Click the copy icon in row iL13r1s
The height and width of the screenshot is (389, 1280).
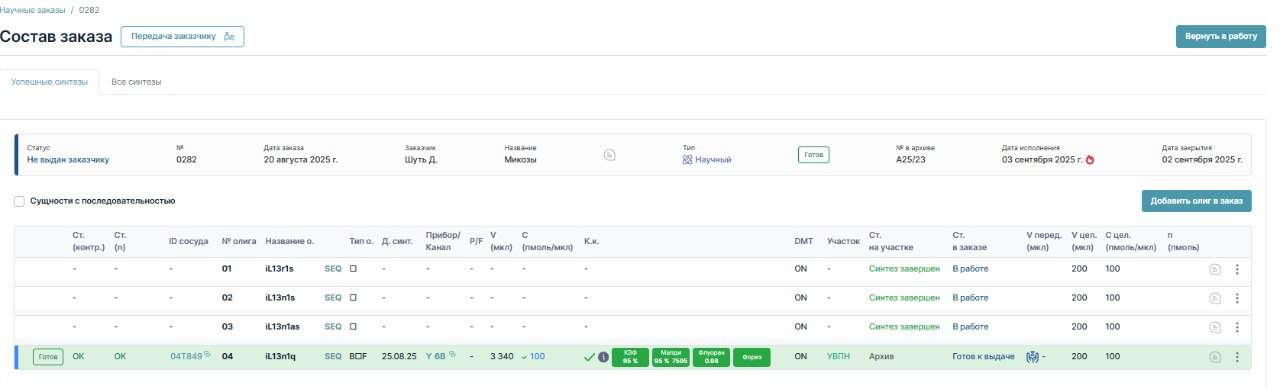(x=1216, y=270)
